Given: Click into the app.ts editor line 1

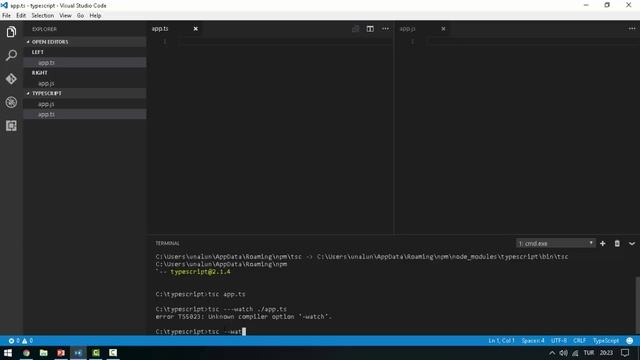Looking at the screenshot, I should coord(286,42).
